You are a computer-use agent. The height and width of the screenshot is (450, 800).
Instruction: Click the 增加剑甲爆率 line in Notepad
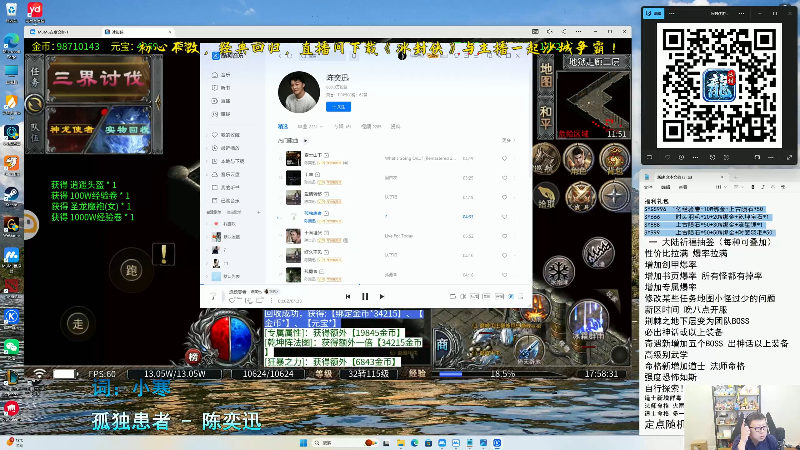(671, 265)
